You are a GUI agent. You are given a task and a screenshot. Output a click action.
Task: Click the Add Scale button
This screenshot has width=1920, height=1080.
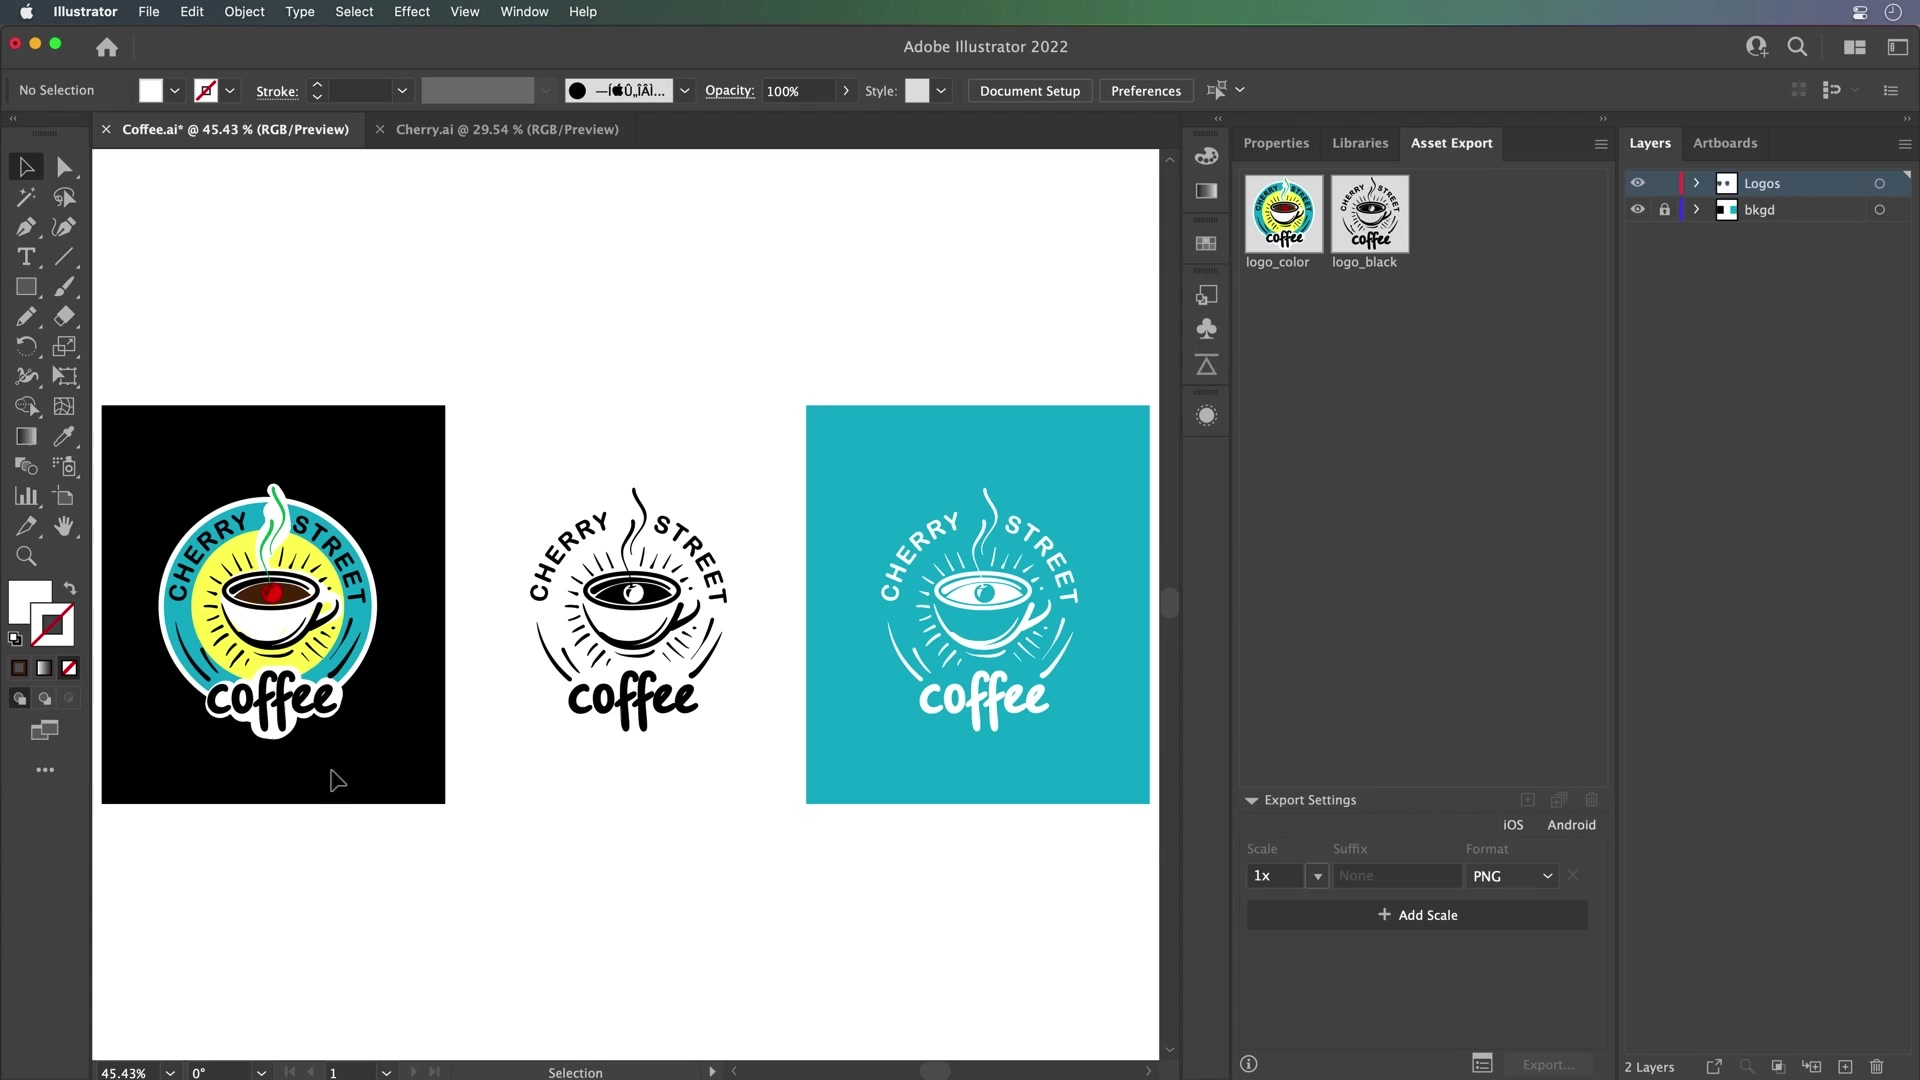tap(1418, 914)
